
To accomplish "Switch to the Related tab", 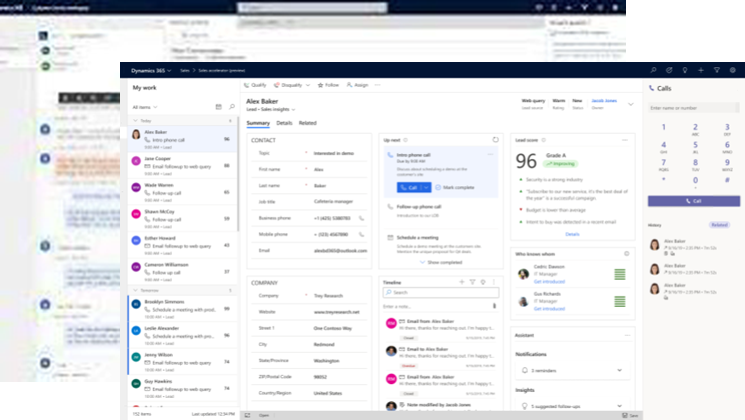I will (308, 123).
